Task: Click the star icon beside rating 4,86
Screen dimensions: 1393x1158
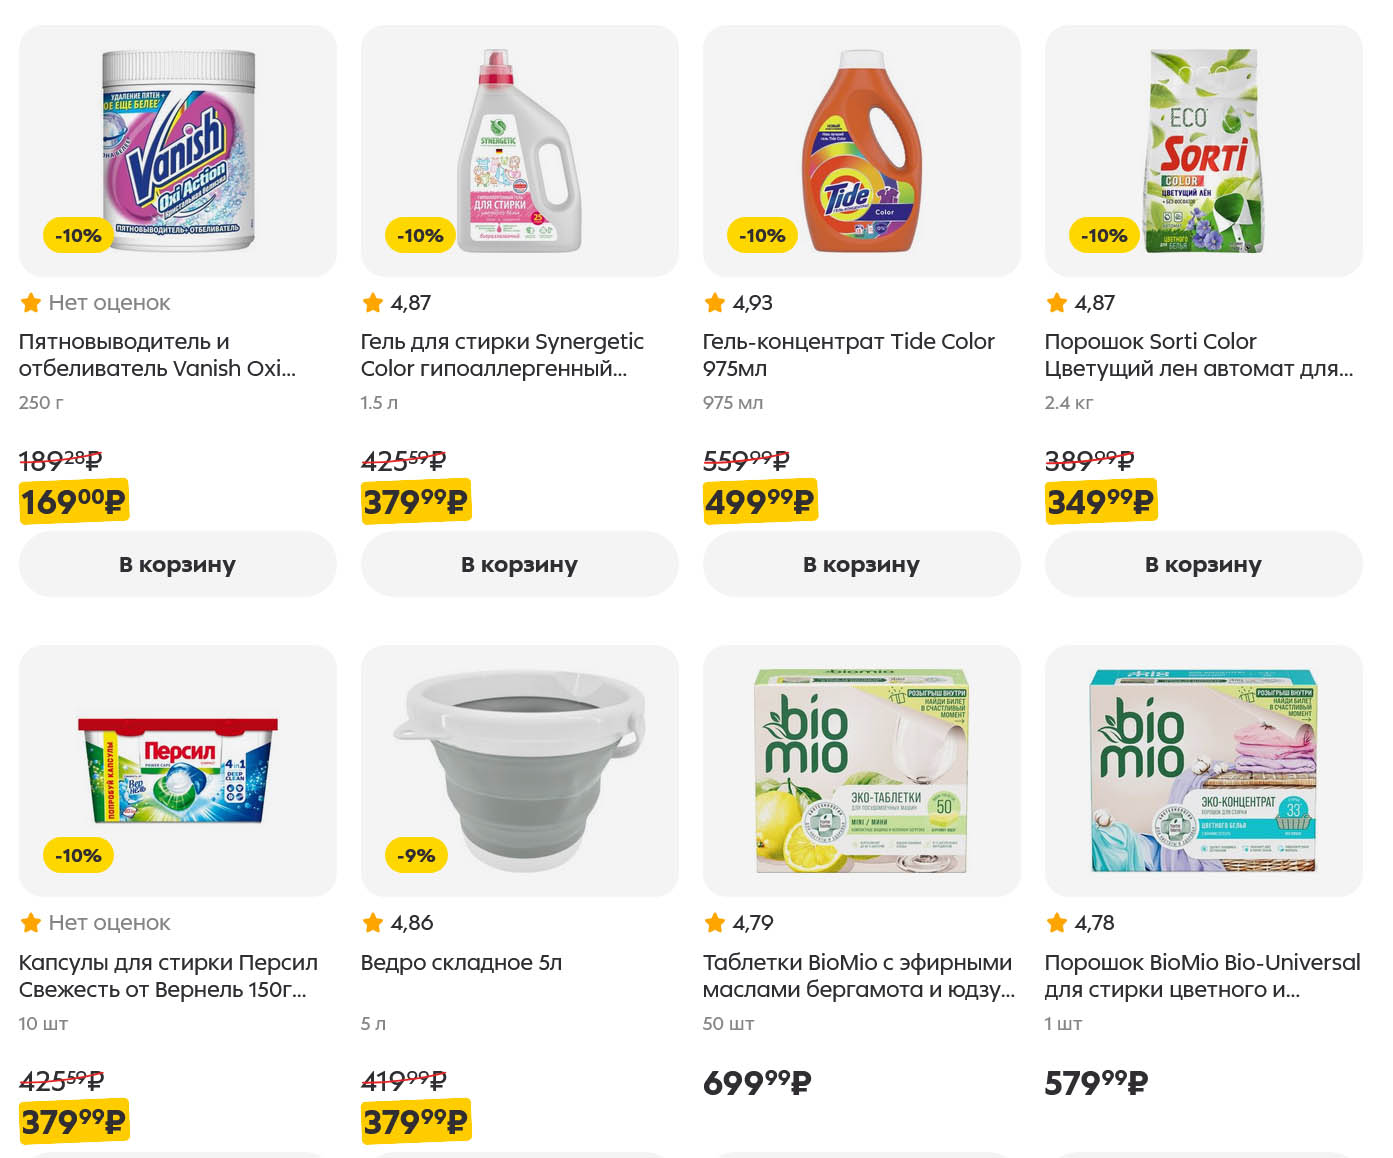Action: coord(373,922)
